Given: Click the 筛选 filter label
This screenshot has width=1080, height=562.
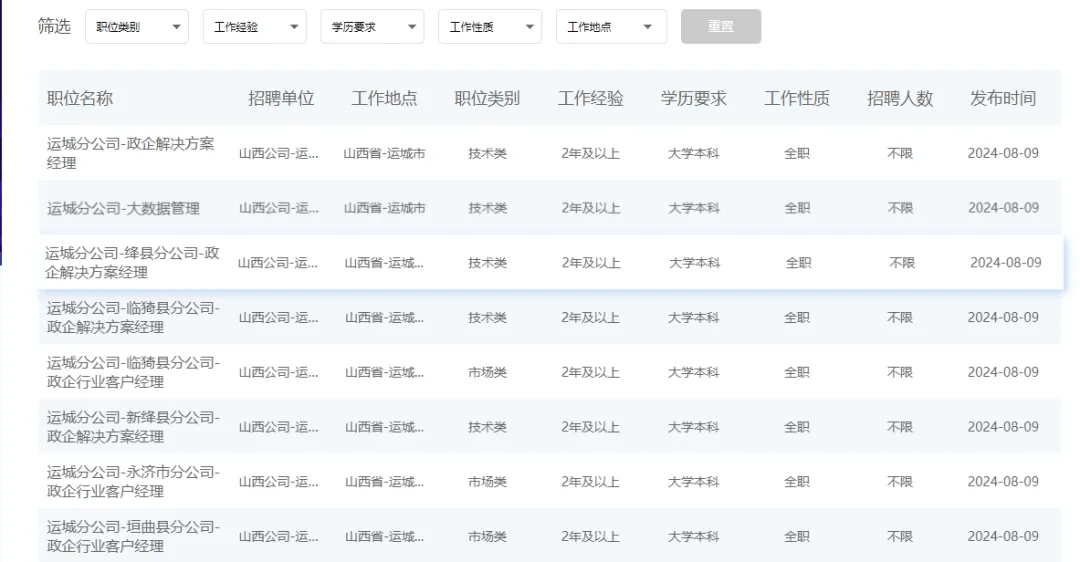Looking at the screenshot, I should point(54,26).
